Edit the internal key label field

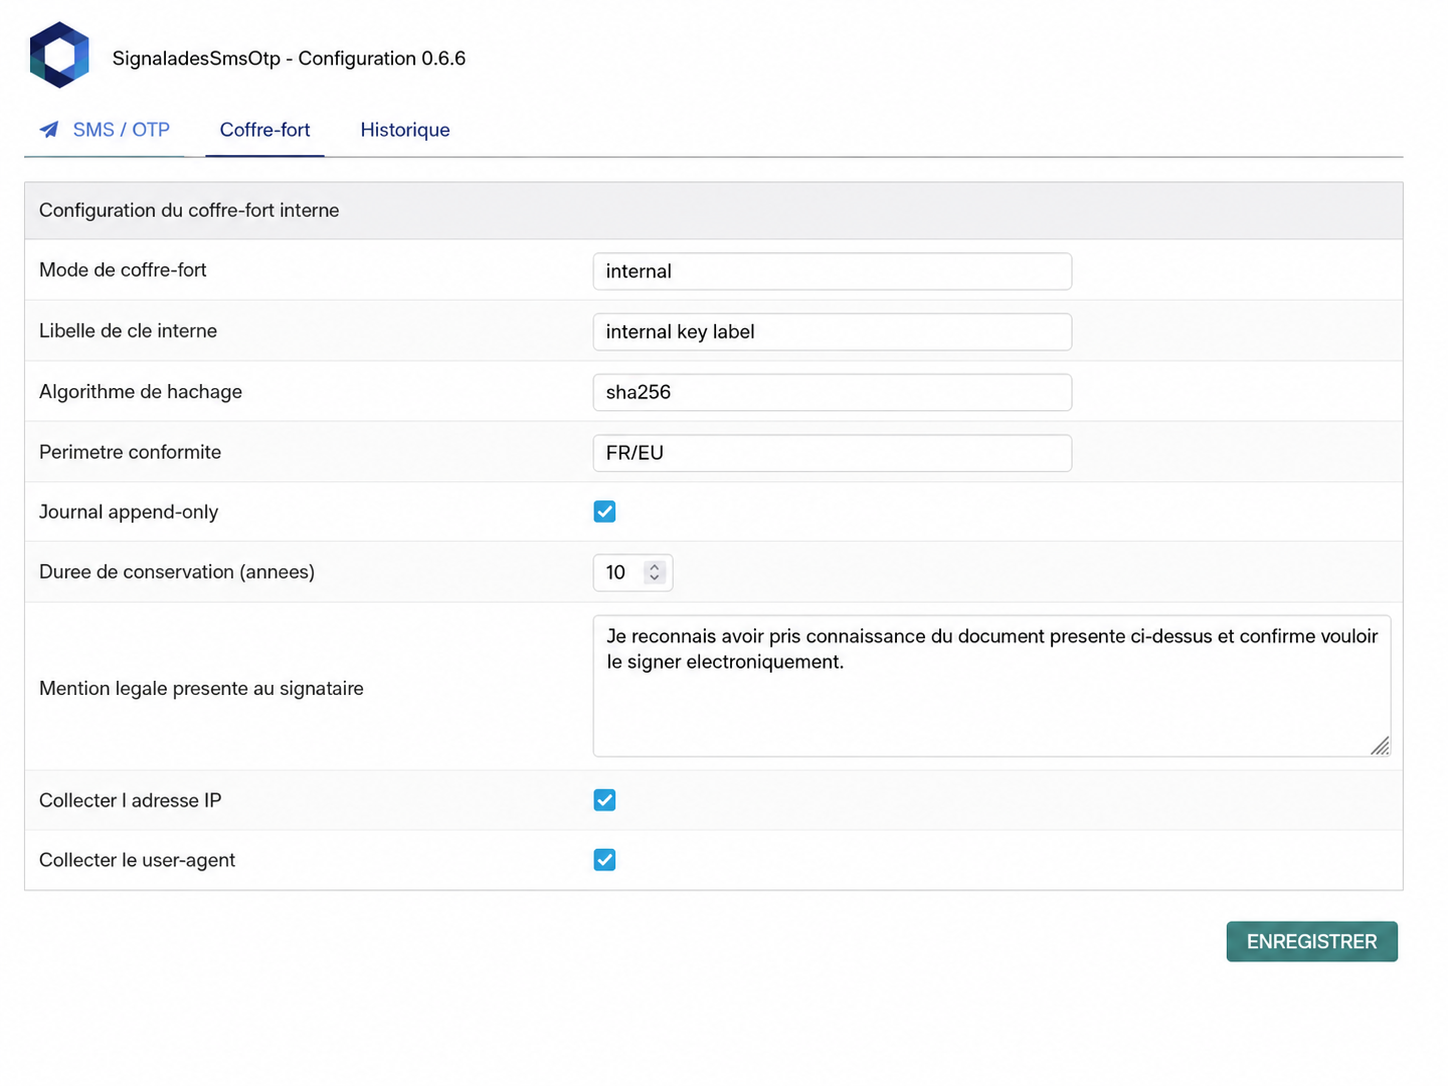832,332
